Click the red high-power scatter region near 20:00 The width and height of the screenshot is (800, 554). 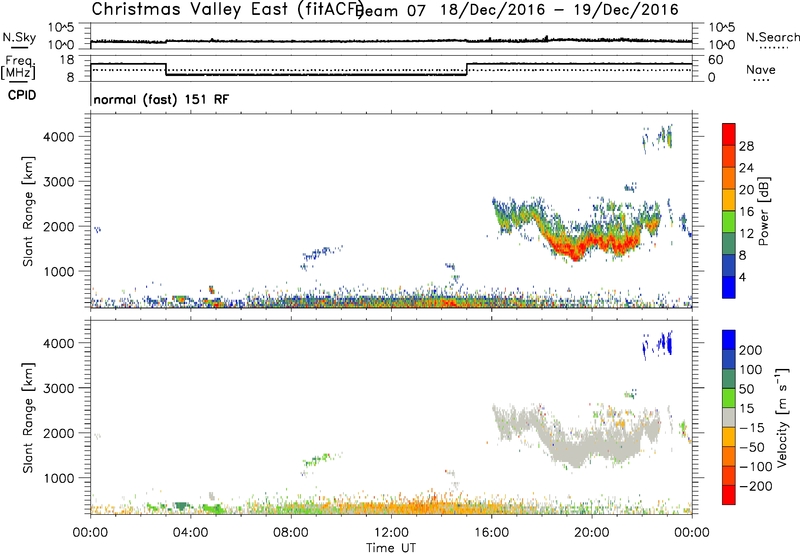[x=592, y=244]
